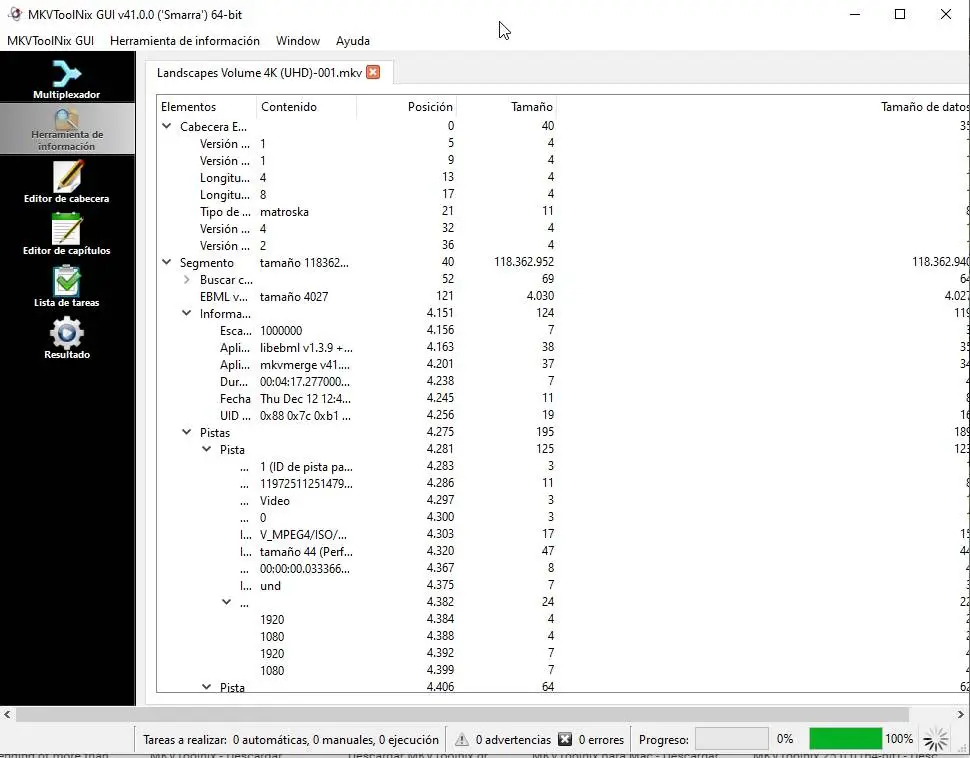Viewport: 970px width, 758px height.
Task: Collapse the second Pista node at 4.406
Action: tap(207, 686)
